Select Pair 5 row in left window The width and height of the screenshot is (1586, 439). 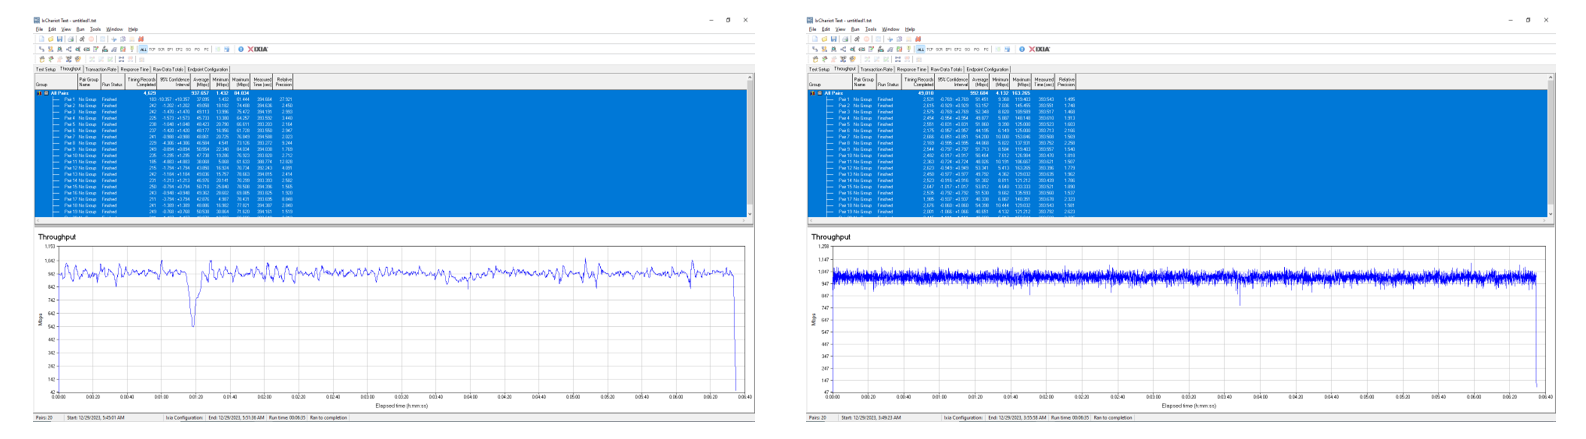pyautogui.click(x=390, y=124)
